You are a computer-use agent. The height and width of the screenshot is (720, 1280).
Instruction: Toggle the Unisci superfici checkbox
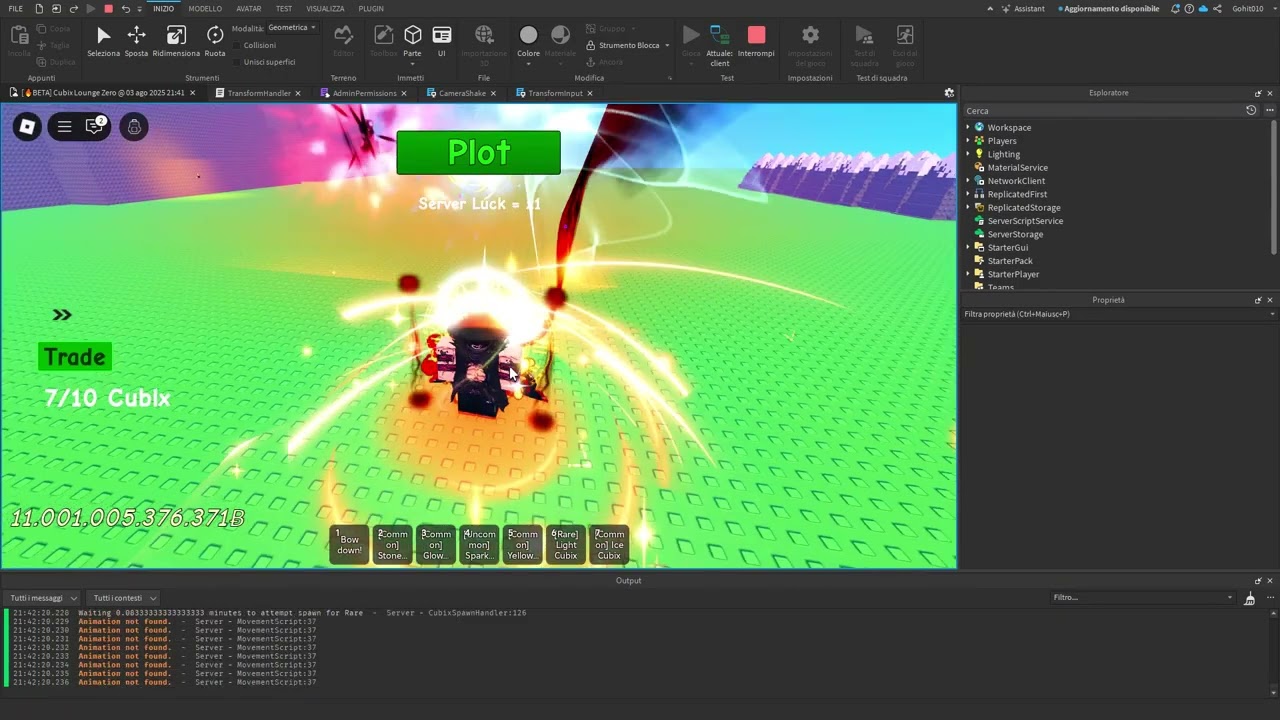pos(236,62)
